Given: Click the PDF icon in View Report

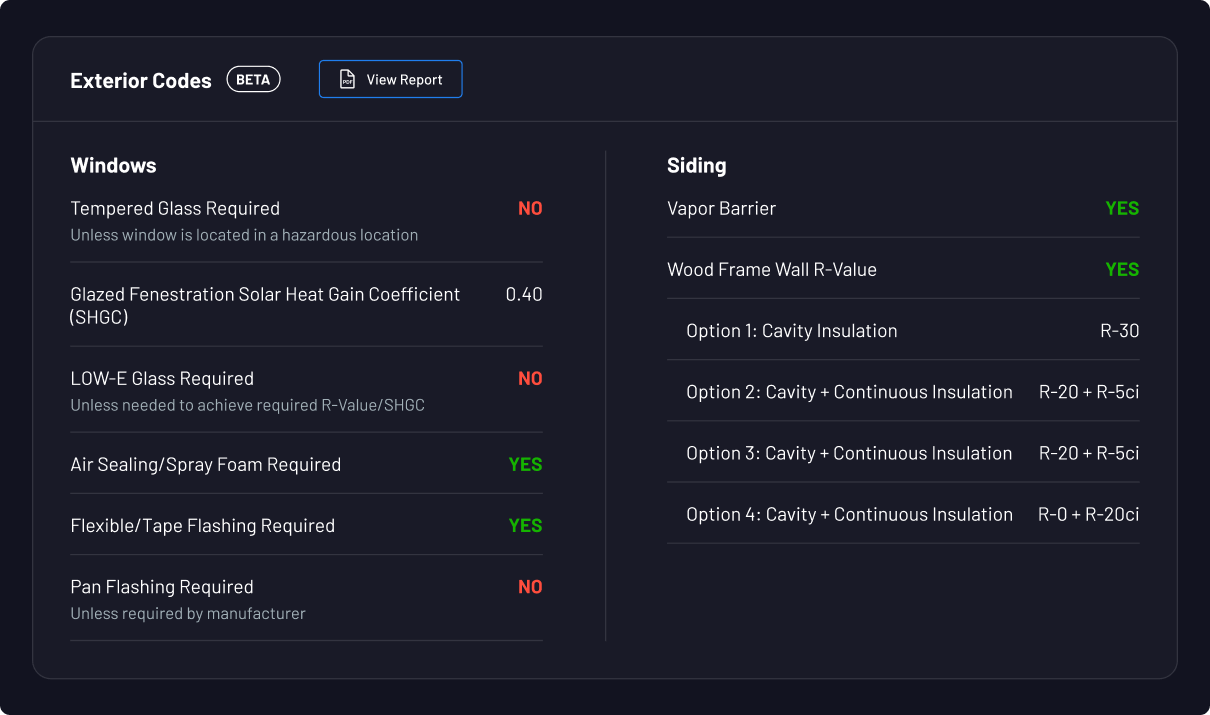Looking at the screenshot, I should pyautogui.click(x=347, y=79).
